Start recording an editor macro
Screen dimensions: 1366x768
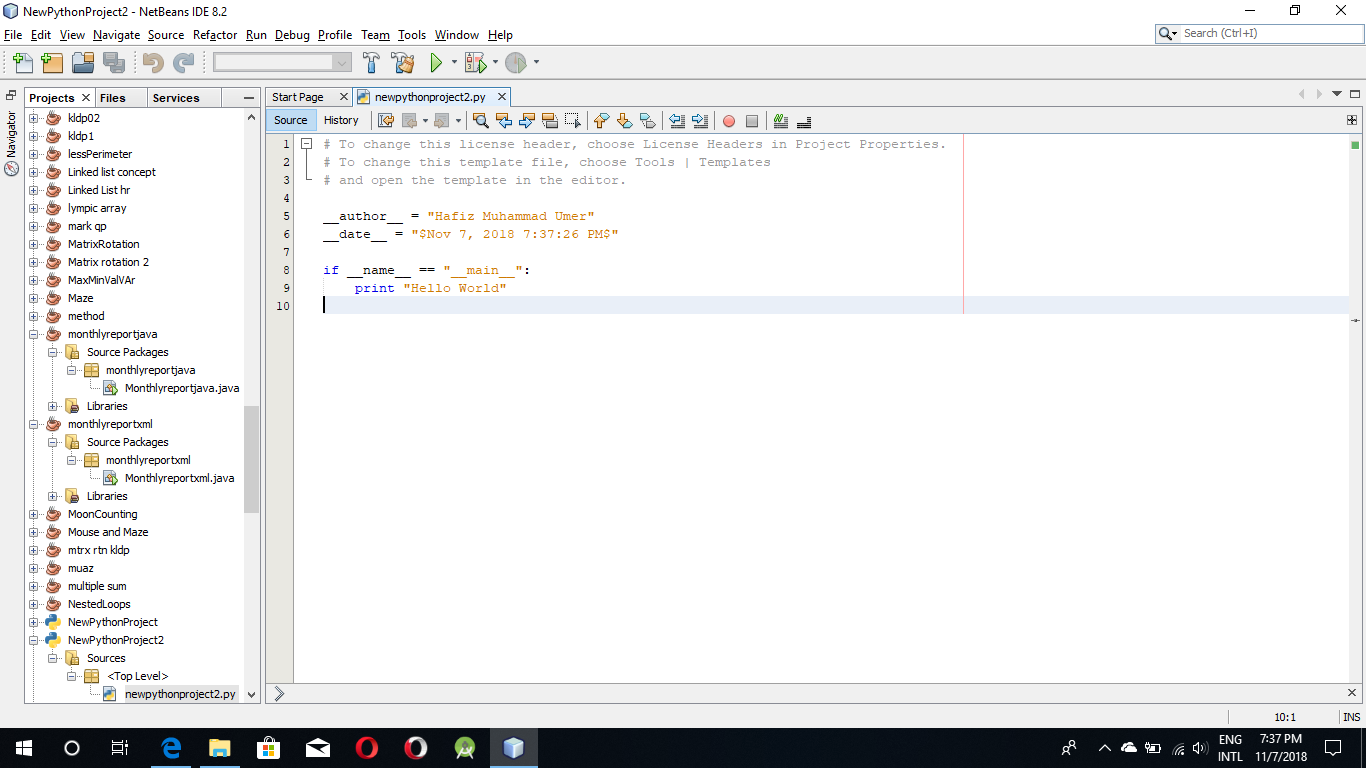(731, 120)
